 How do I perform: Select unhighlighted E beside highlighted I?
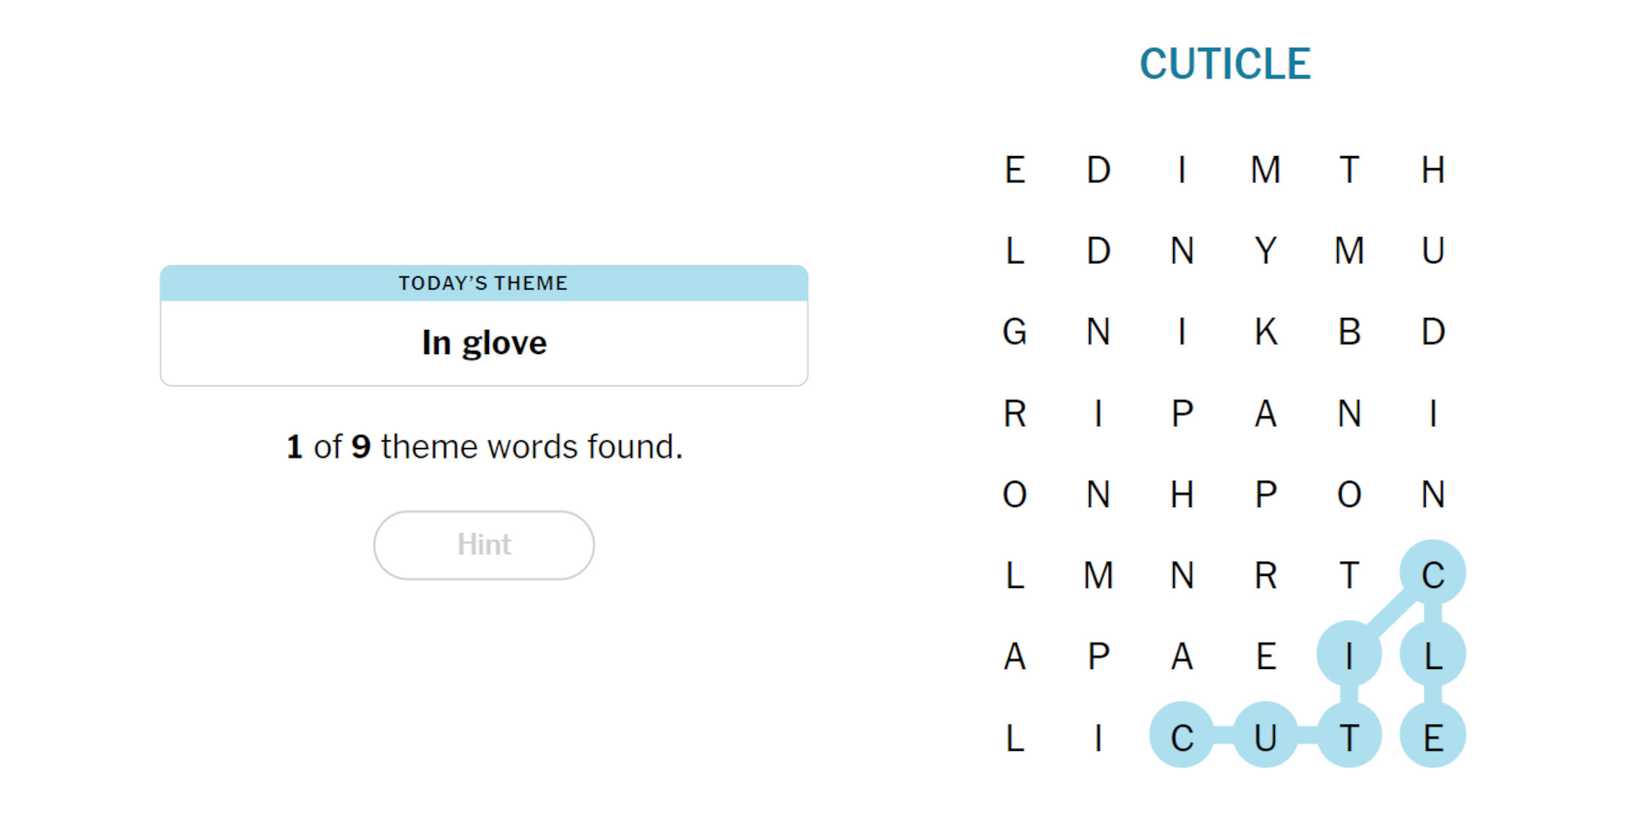point(1265,657)
